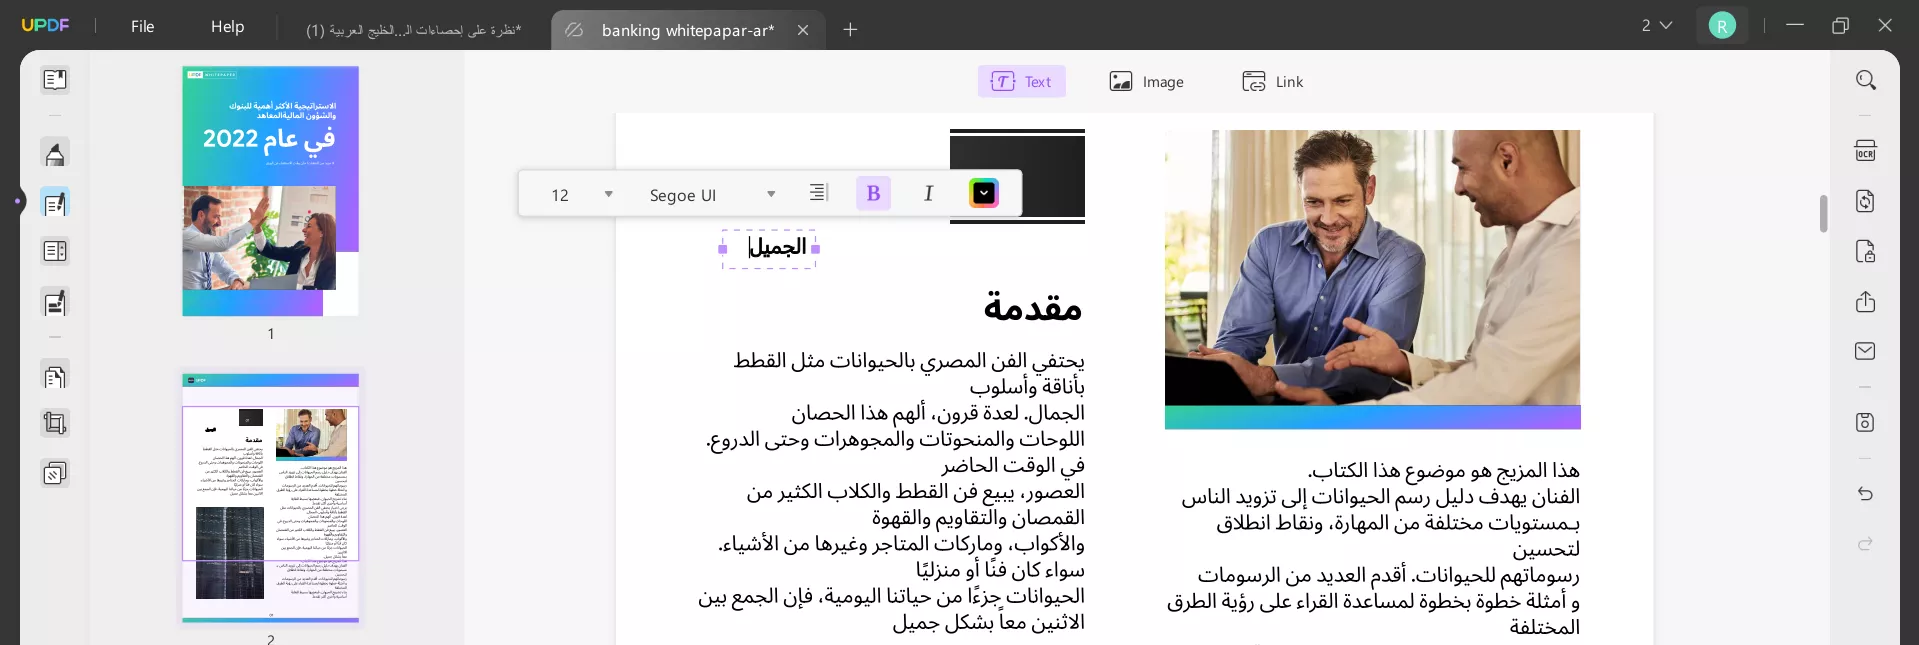Toggle Bold formatting in text toolbar
The image size is (1919, 645).
point(873,193)
